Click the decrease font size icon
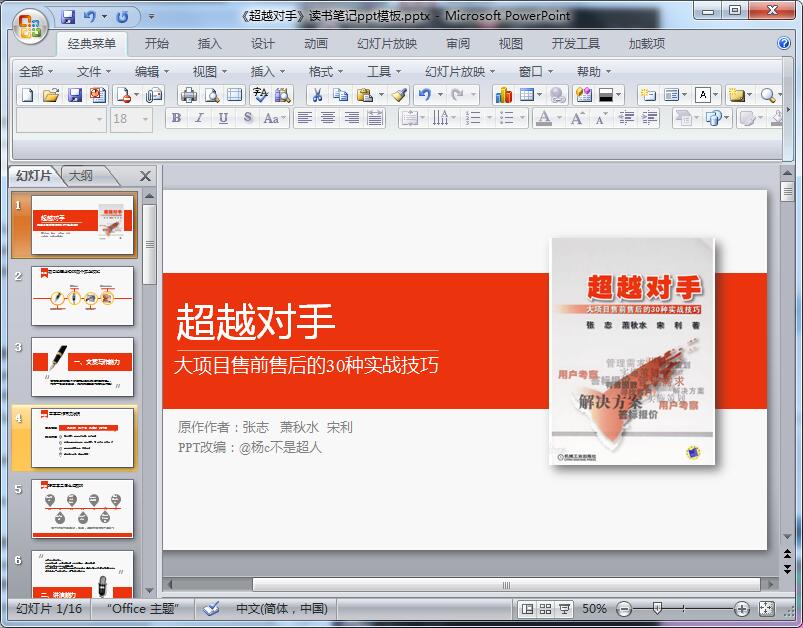This screenshot has width=803, height=628. 601,118
